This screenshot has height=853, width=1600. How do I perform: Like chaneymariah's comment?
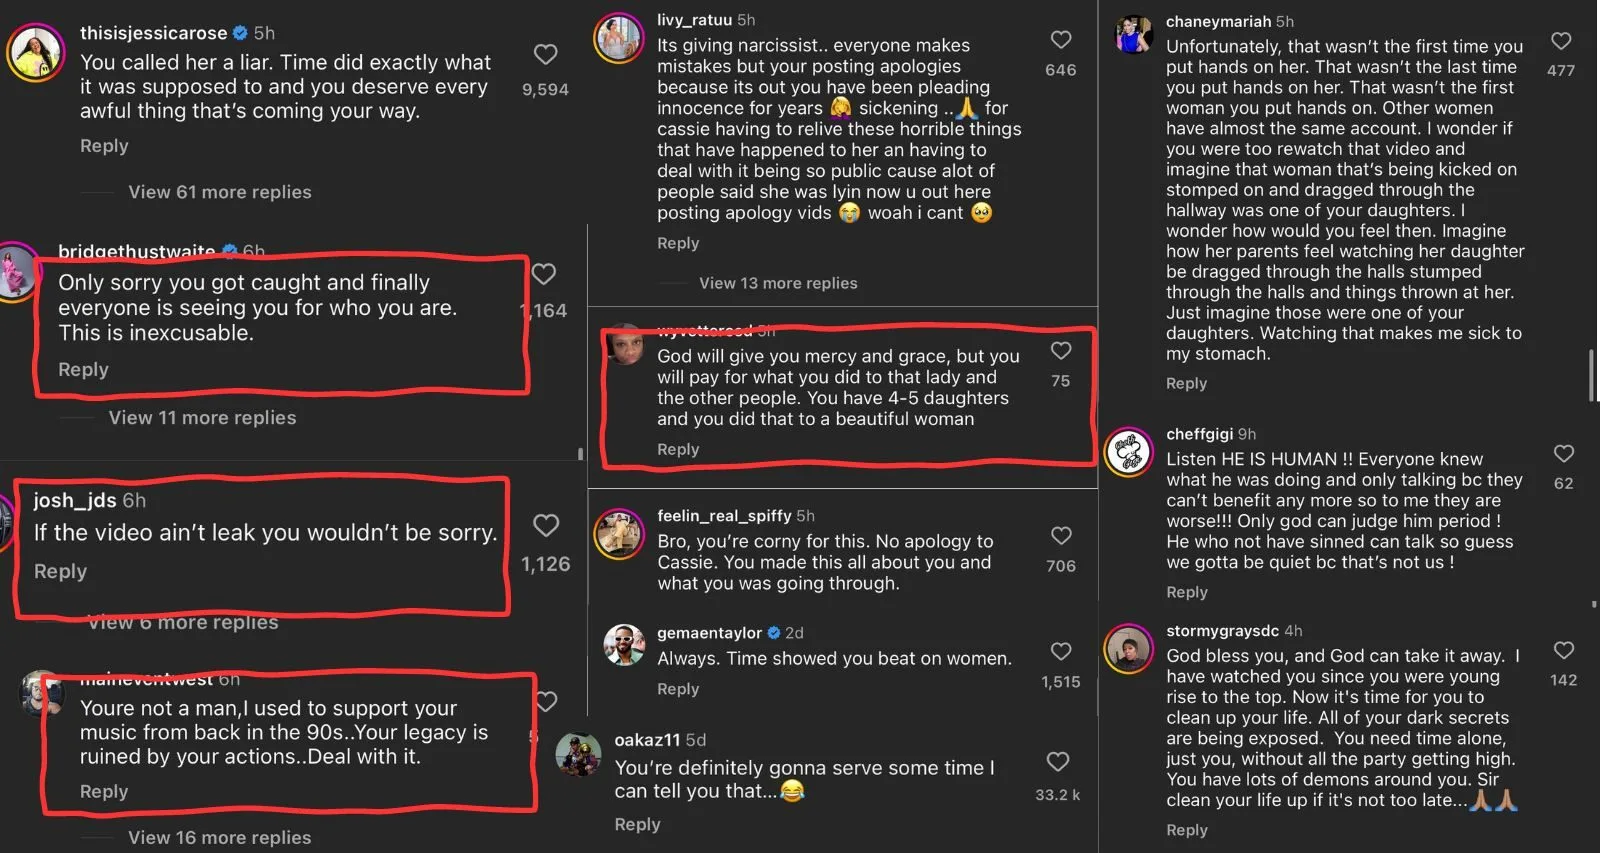tap(1561, 41)
